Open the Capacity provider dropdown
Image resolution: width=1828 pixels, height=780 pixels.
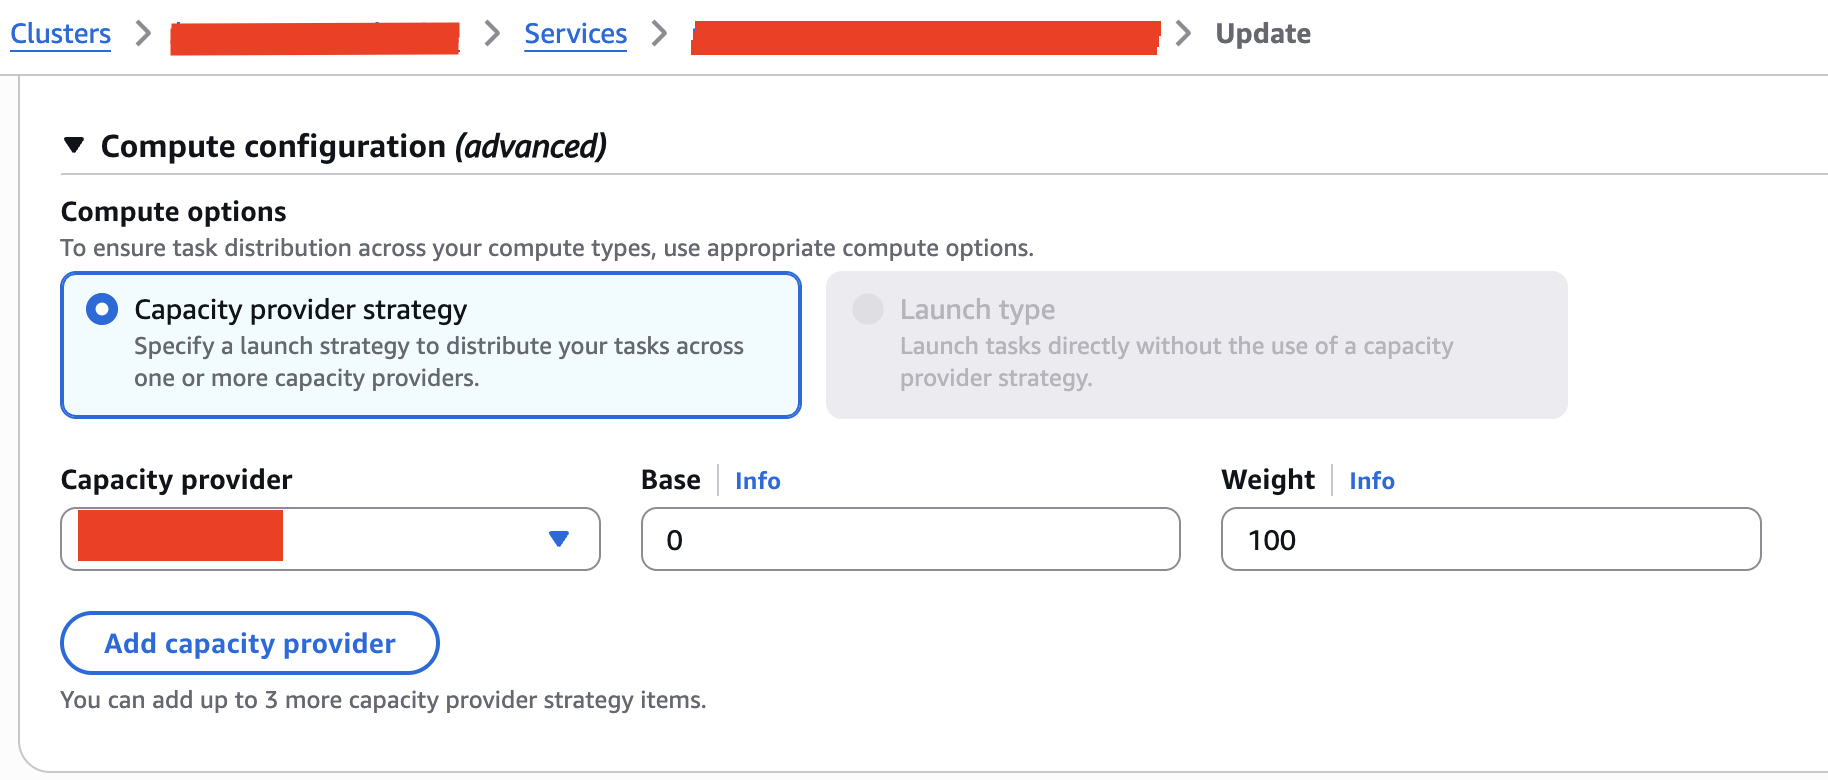tap(330, 539)
